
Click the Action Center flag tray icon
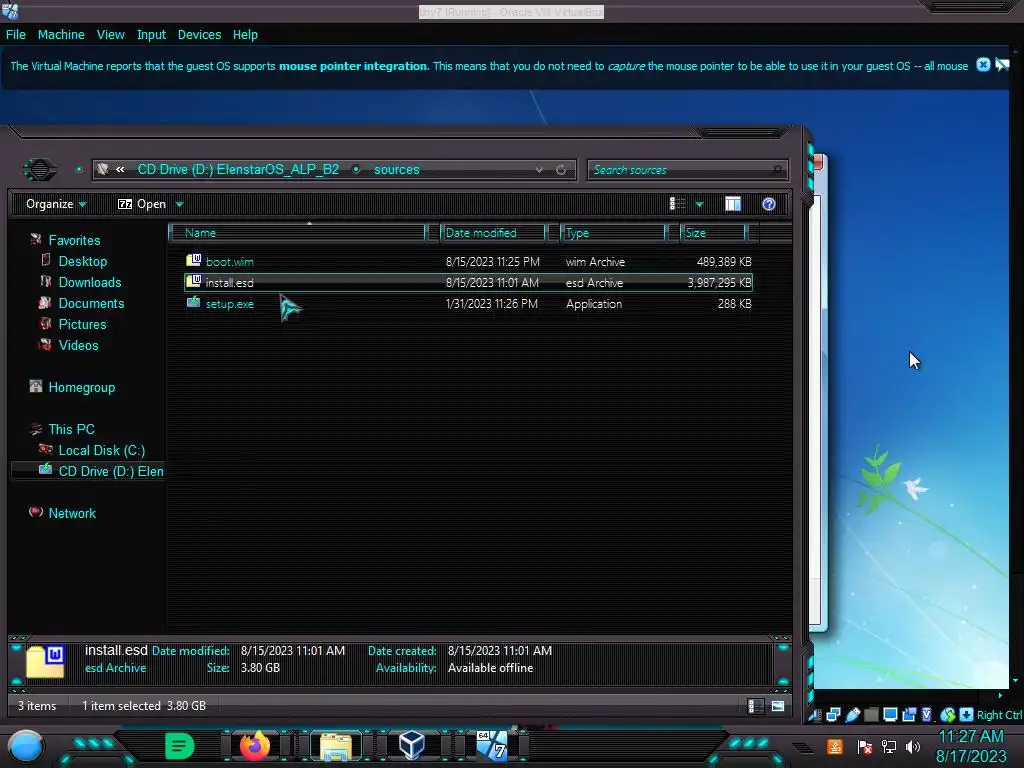click(864, 746)
